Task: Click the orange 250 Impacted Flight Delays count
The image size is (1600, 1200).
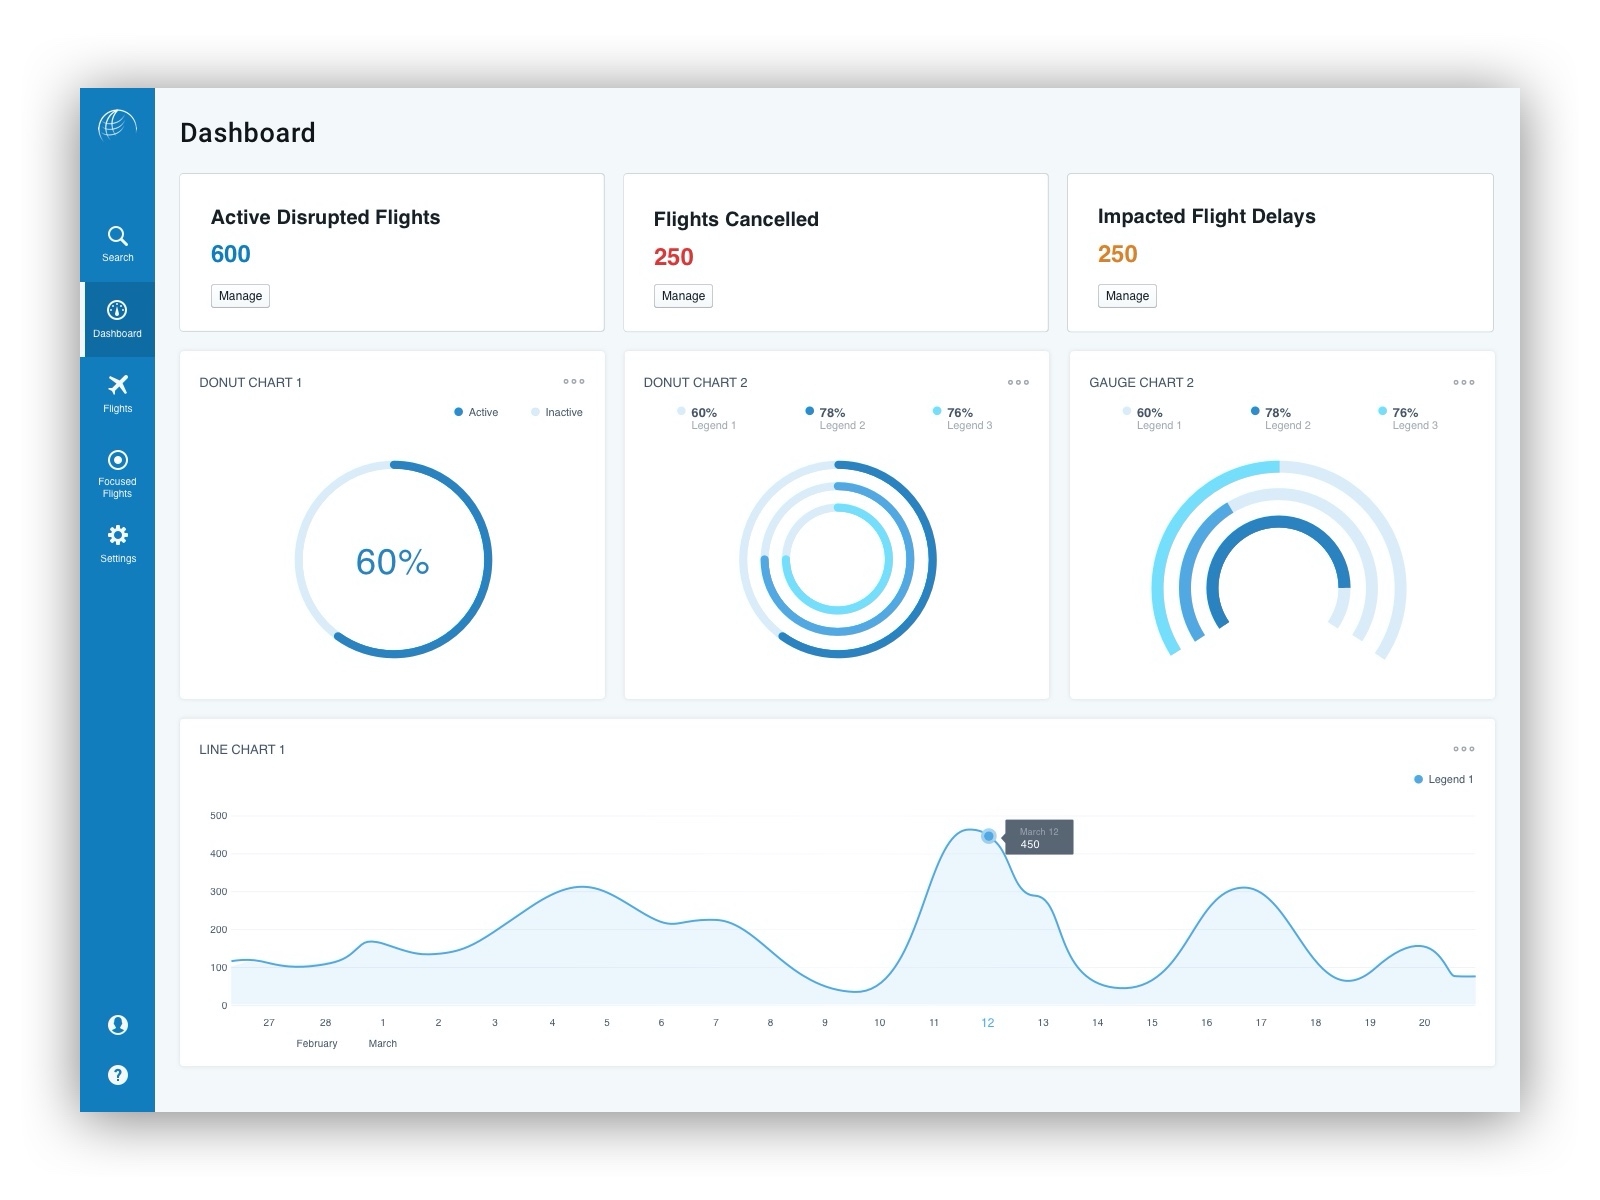Action: click(x=1118, y=254)
